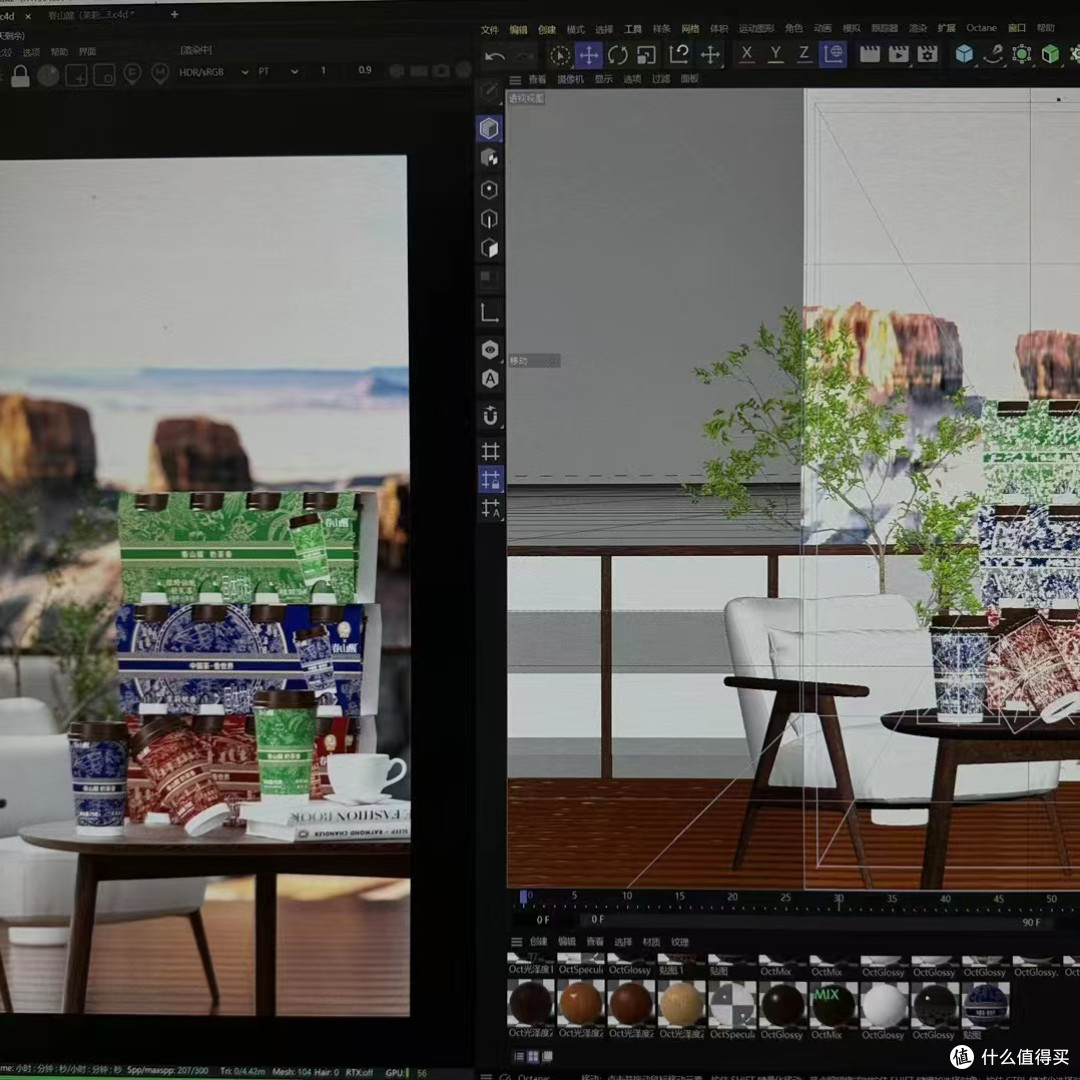The image size is (1080, 1080).
Task: Toggle Y axis lock
Action: (776, 54)
